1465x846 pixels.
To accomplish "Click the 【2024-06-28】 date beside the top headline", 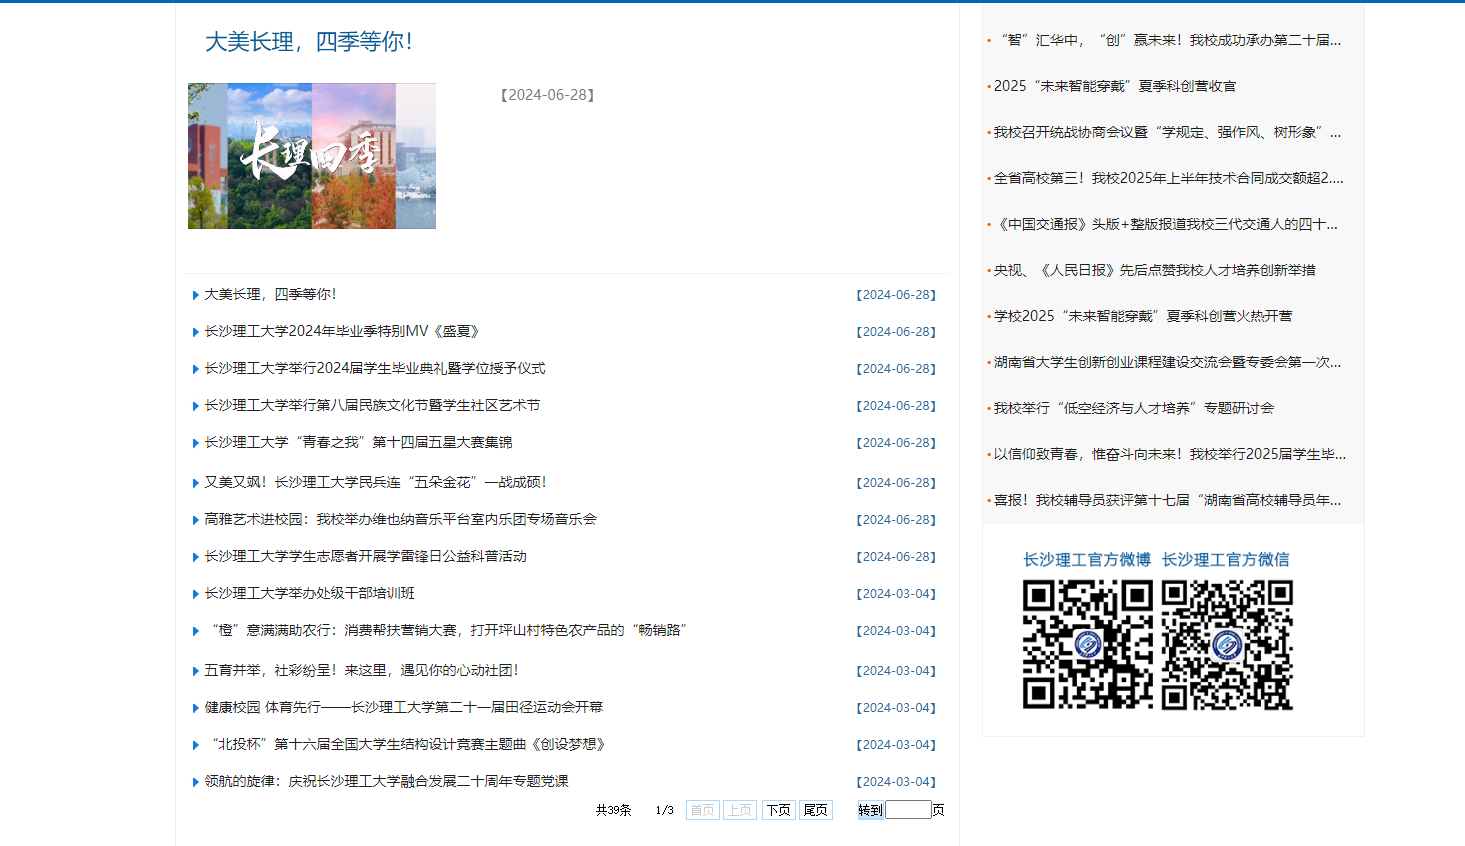I will tap(546, 95).
